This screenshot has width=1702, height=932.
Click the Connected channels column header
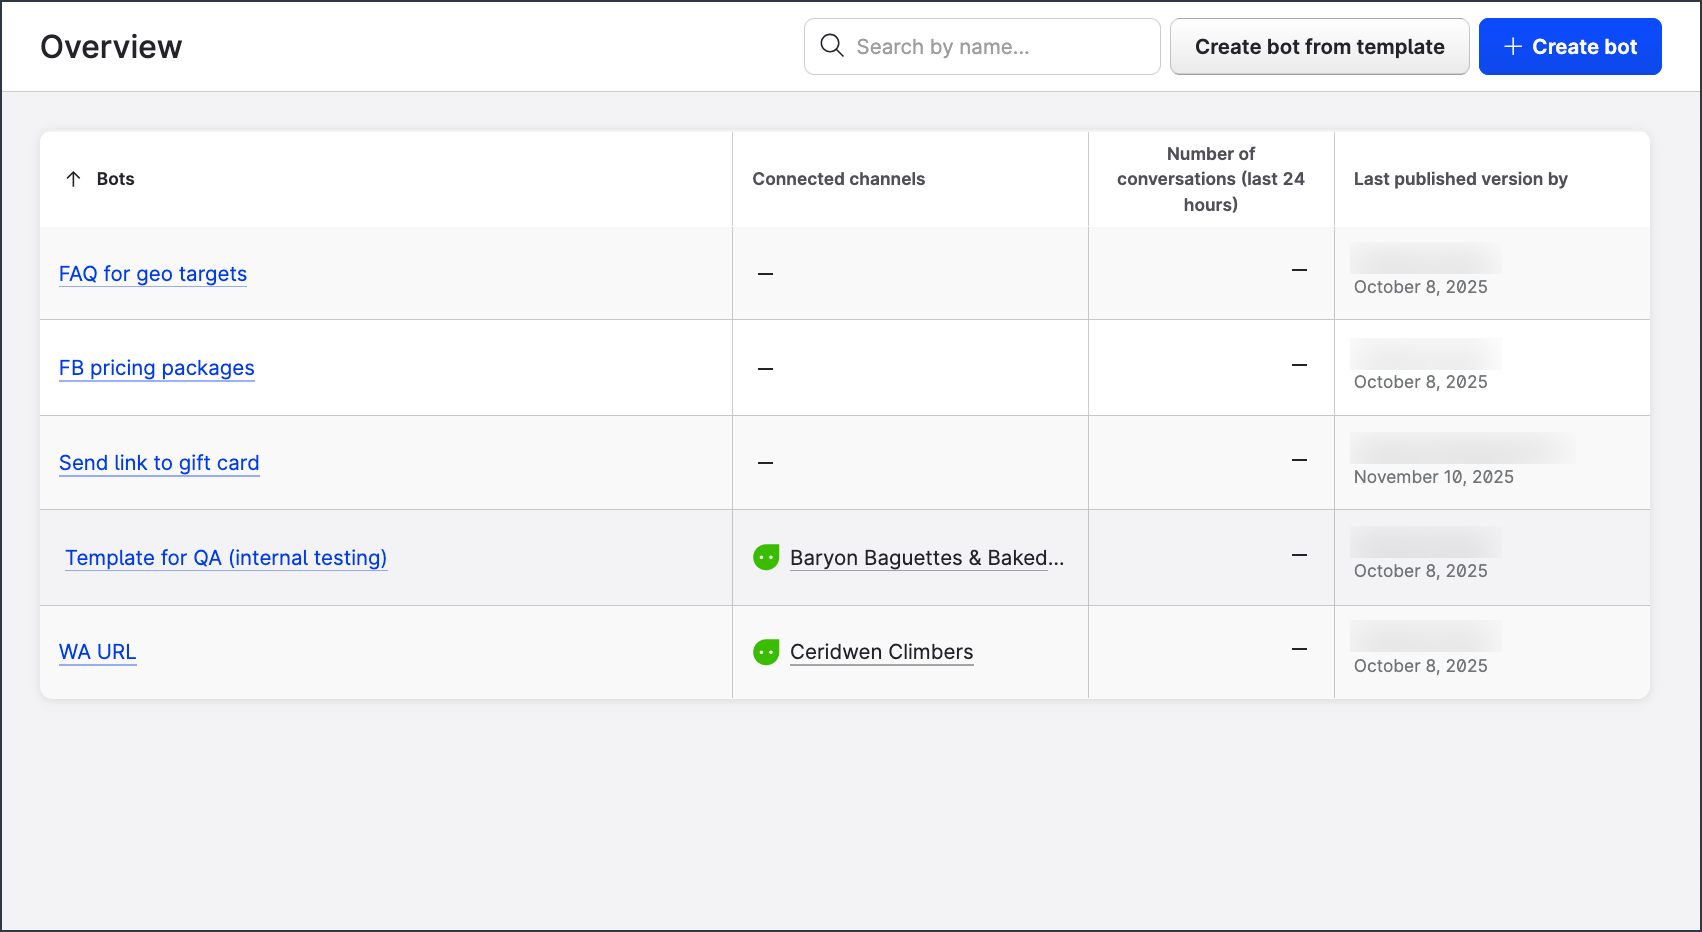[838, 179]
